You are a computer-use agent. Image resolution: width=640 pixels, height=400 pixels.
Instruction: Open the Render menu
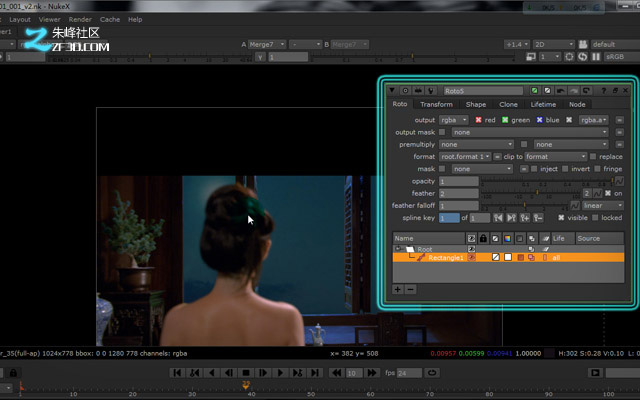(80, 19)
